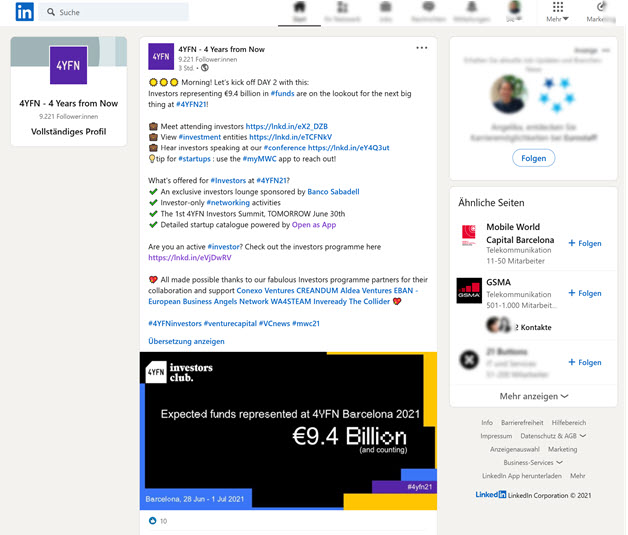
Task: Open the GSMA page title
Action: click(x=499, y=282)
